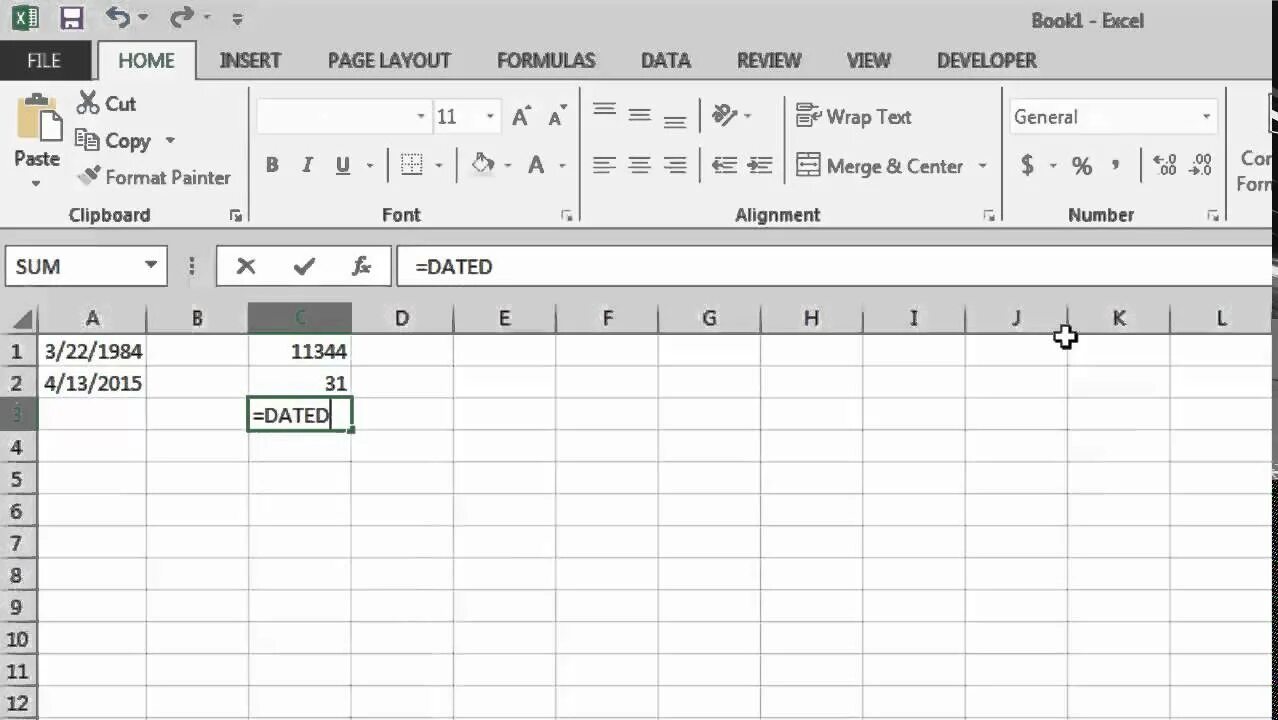Open the undo history dropdown arrow
Image resolution: width=1278 pixels, height=720 pixels.
(143, 17)
